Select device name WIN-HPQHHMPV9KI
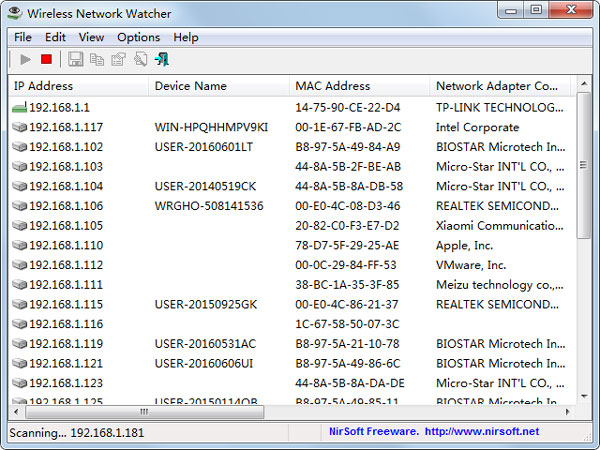 (211, 127)
